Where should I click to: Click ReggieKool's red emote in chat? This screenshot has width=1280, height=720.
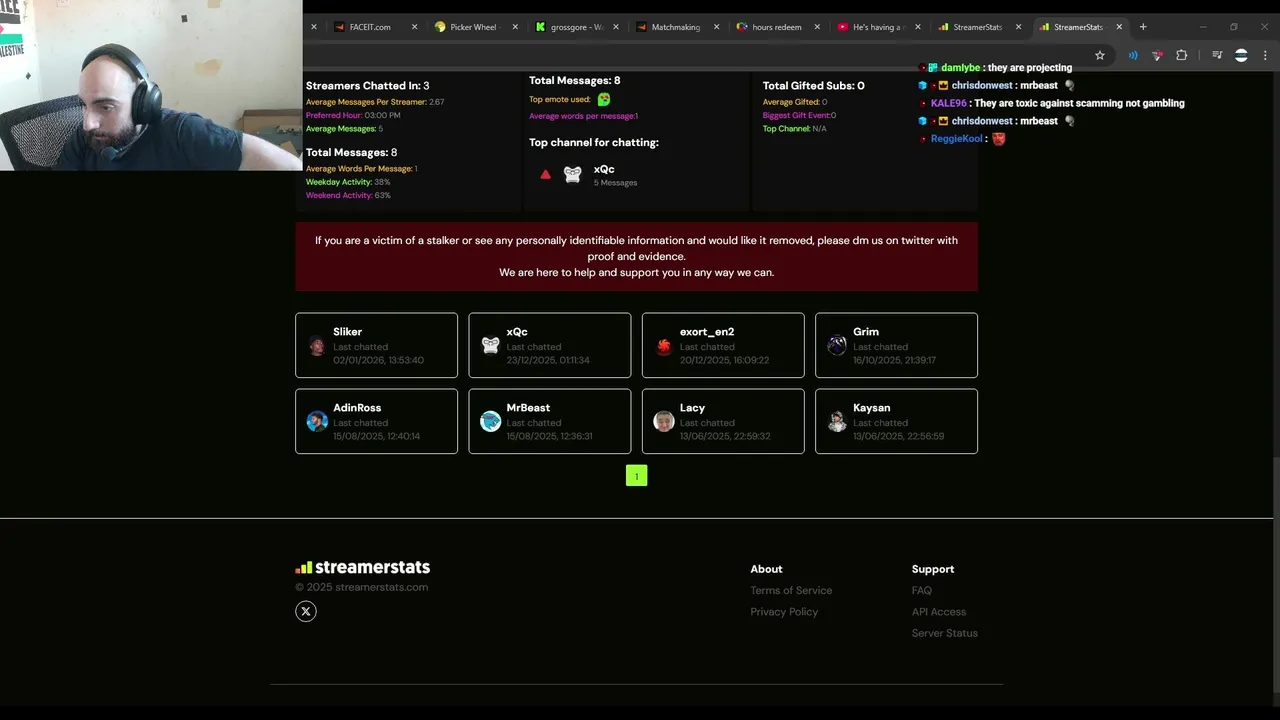[998, 139]
